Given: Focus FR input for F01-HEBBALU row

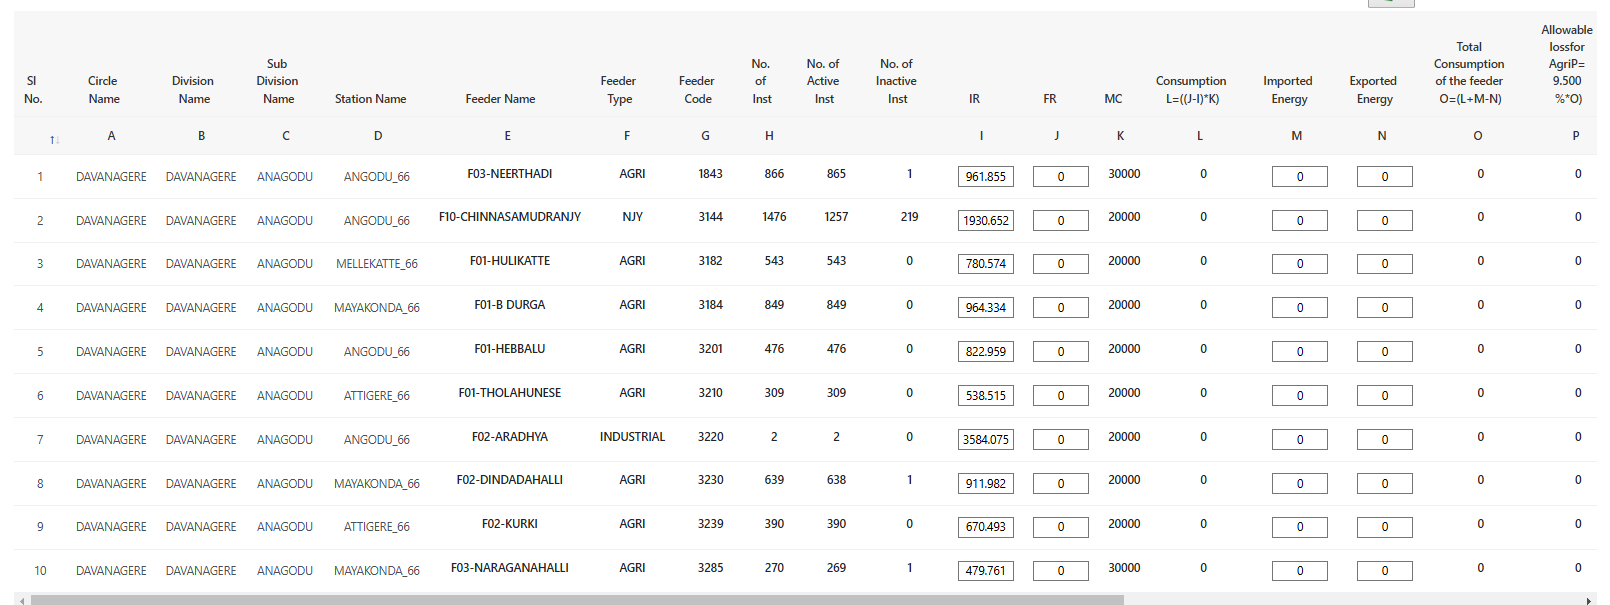Looking at the screenshot, I should [1060, 352].
